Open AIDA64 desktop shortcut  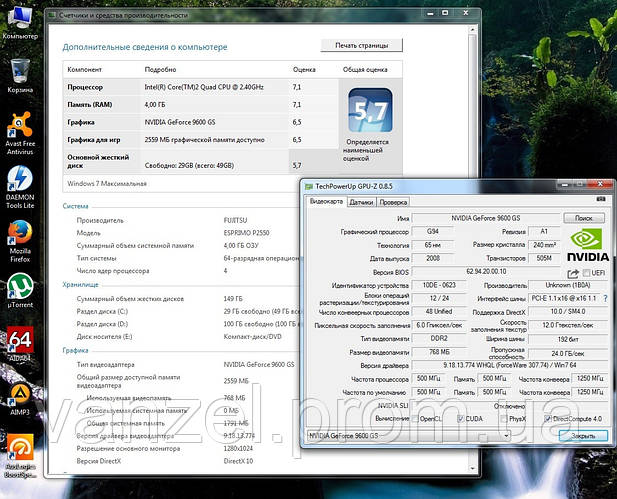click(x=20, y=344)
